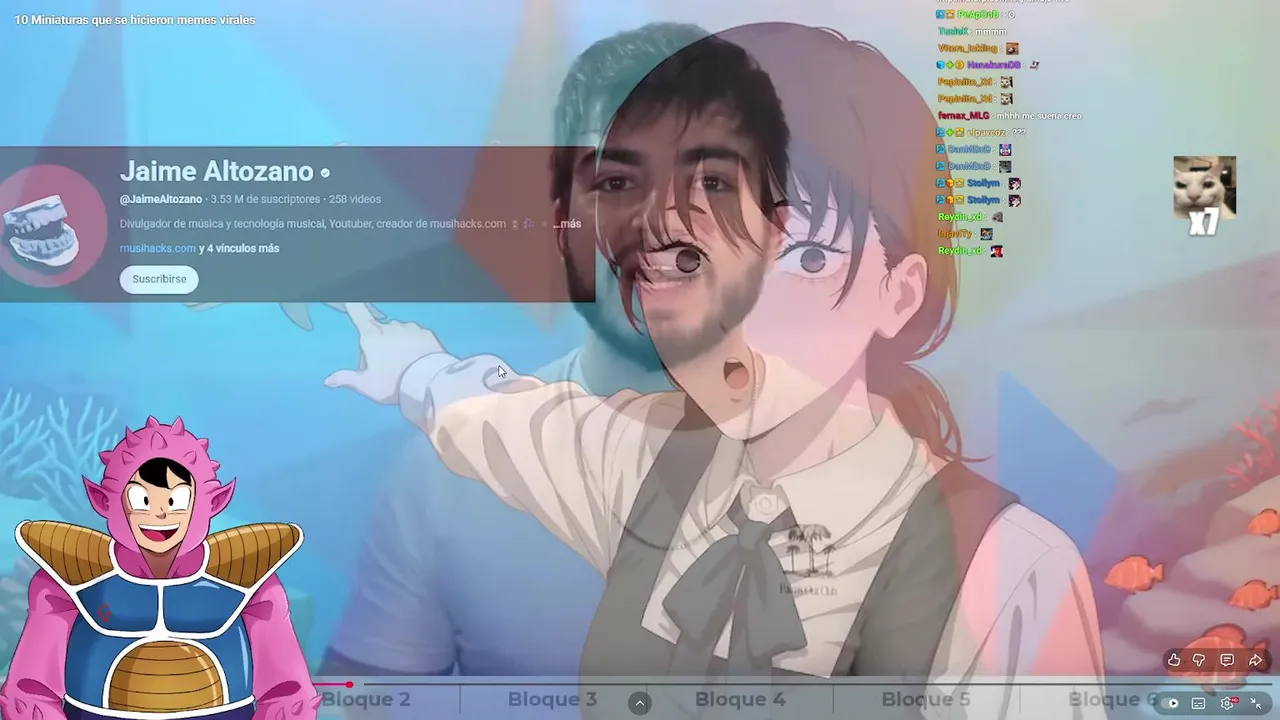Click the Suscribirse button
The width and height of the screenshot is (1280, 720).
pos(159,279)
